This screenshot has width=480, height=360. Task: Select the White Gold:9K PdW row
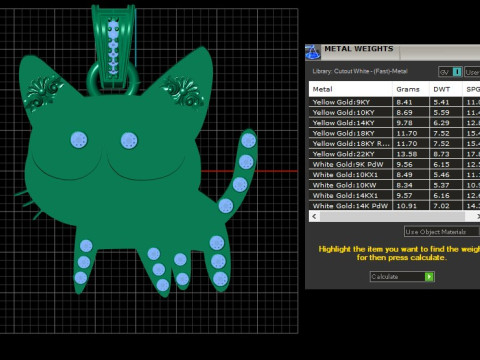click(x=394, y=164)
